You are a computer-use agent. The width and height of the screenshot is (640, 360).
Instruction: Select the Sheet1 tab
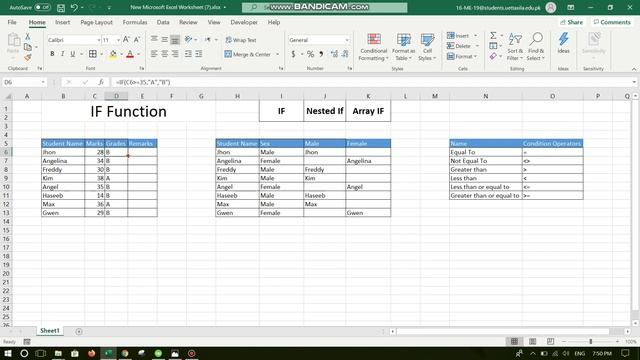[50, 331]
